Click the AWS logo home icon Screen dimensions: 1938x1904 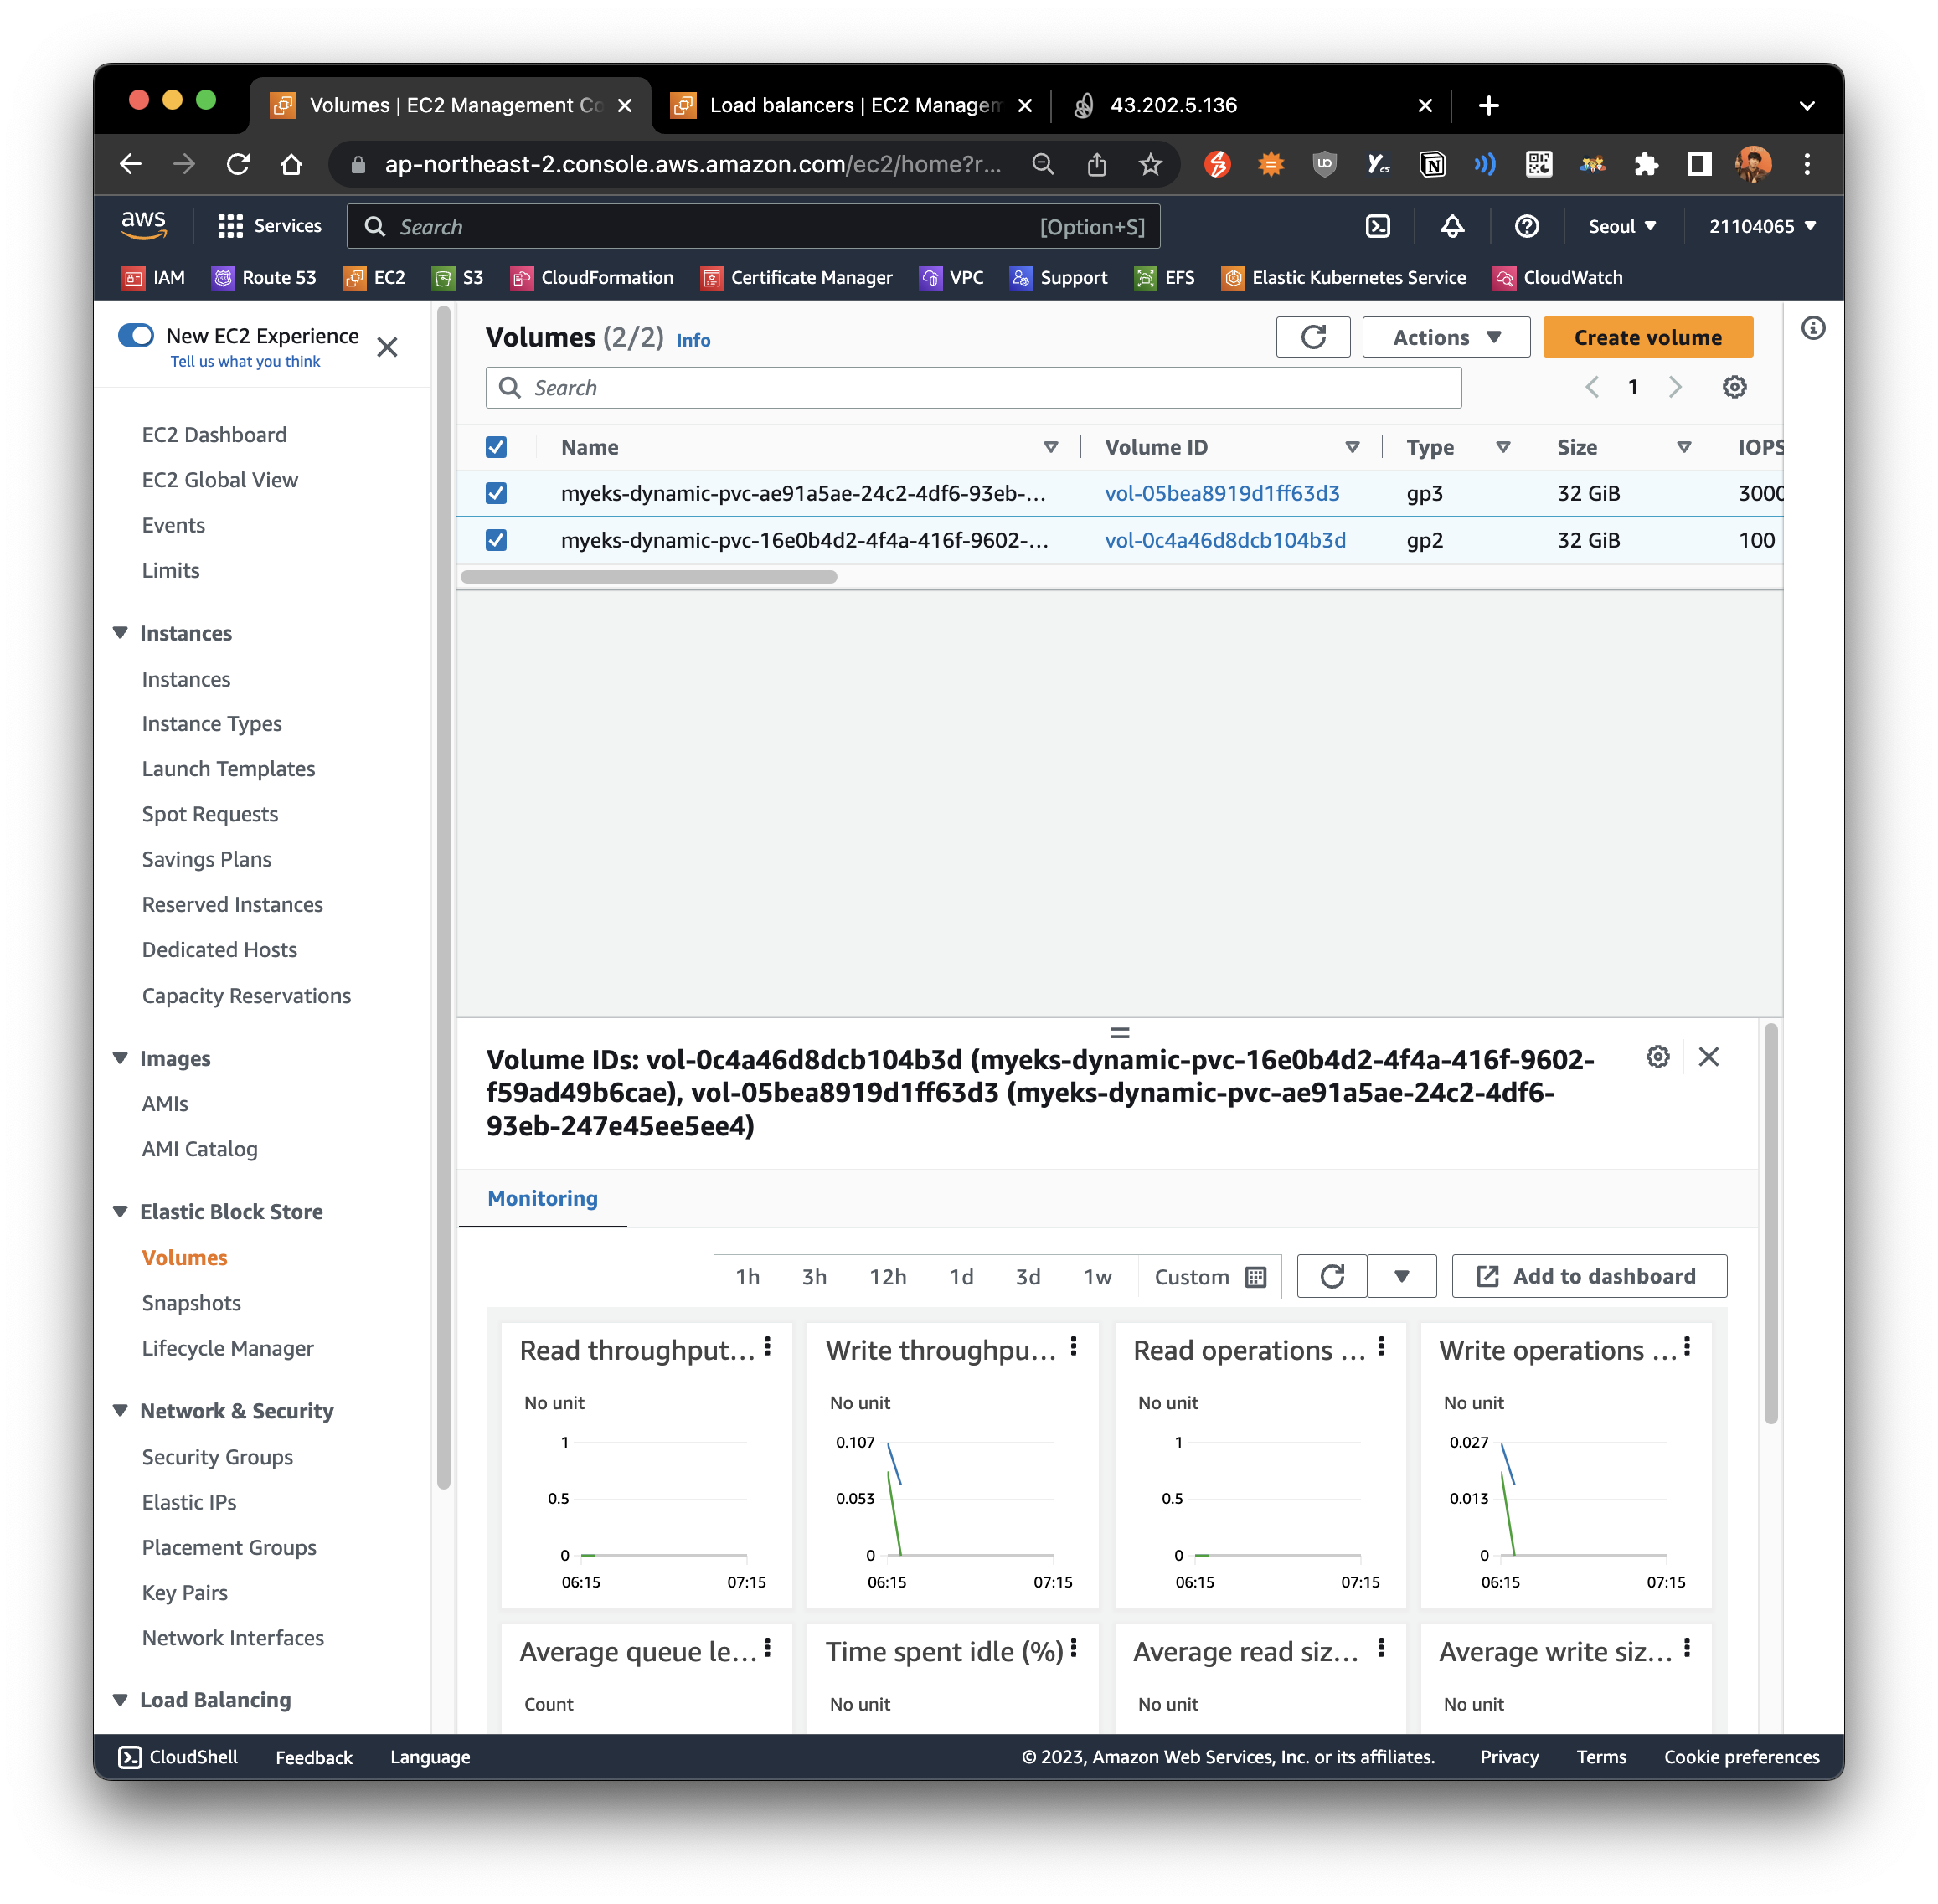[x=143, y=225]
